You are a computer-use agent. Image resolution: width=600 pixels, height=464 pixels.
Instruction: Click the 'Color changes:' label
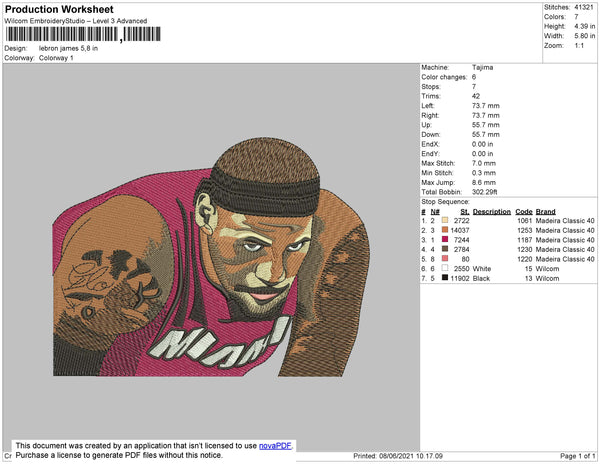pos(444,77)
